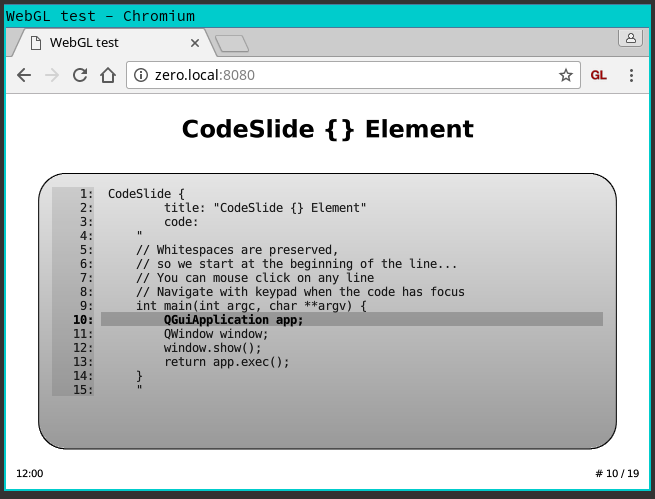This screenshot has width=655, height=499.
Task: Click the slide title CodeSlide {} Element
Action: point(327,129)
